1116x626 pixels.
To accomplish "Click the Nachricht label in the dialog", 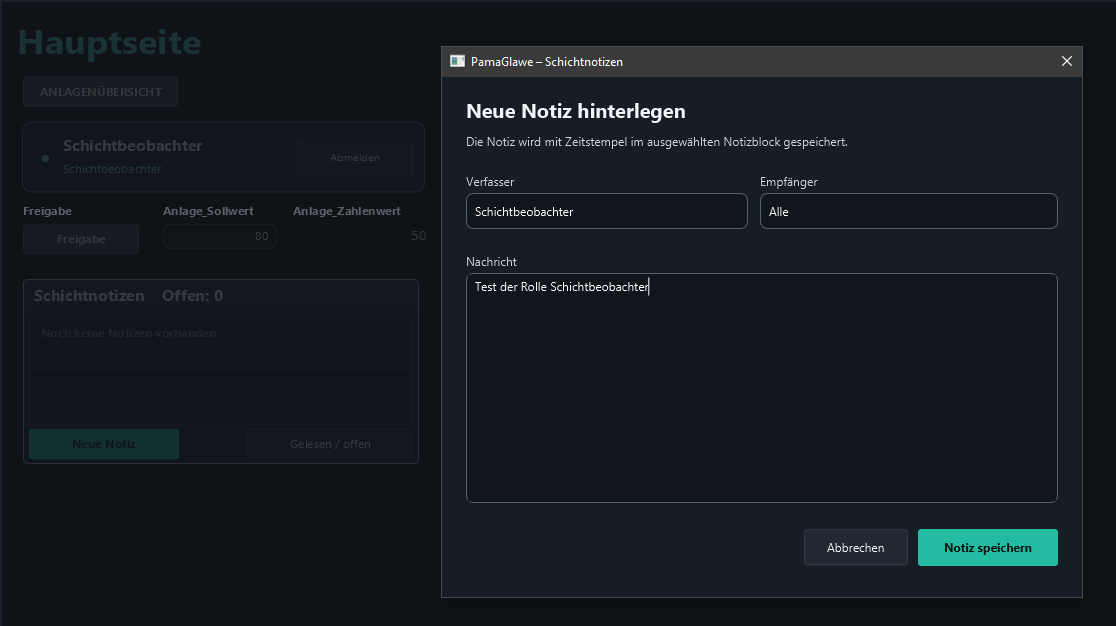I will [x=491, y=262].
